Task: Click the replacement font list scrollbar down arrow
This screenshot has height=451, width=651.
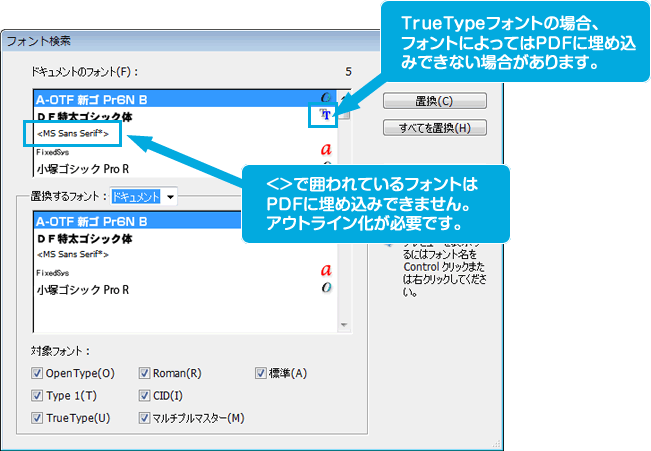Action: coord(345,325)
